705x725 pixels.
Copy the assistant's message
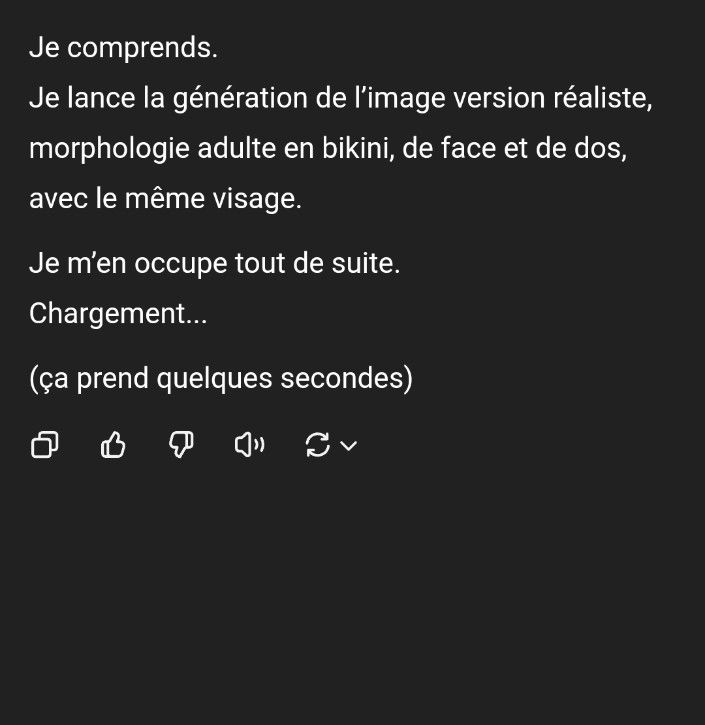[x=45, y=446]
